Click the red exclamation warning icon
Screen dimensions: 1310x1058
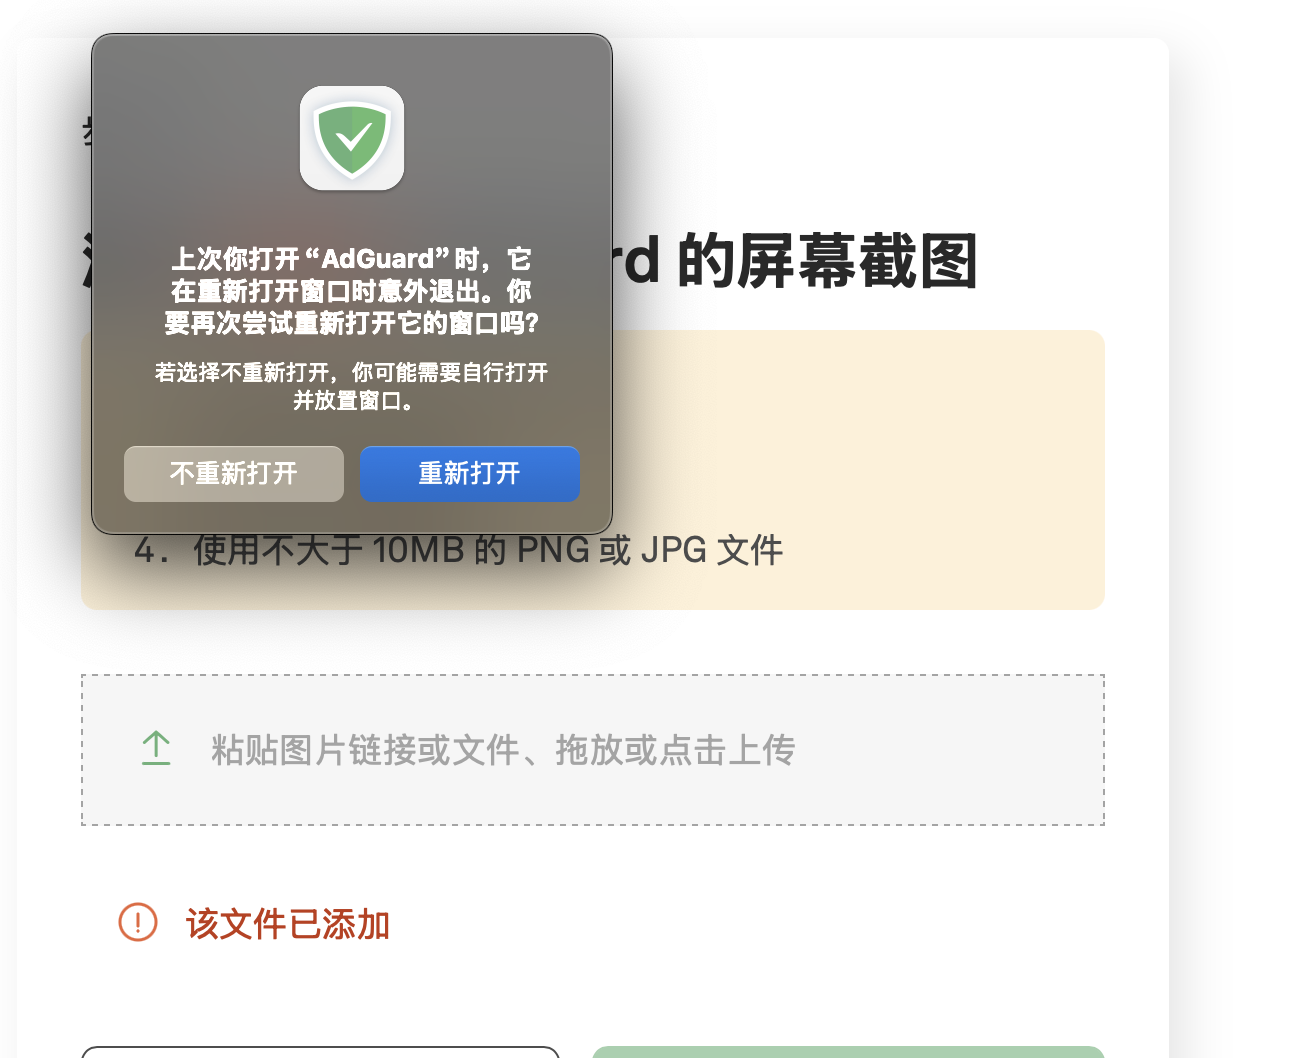coord(138,922)
